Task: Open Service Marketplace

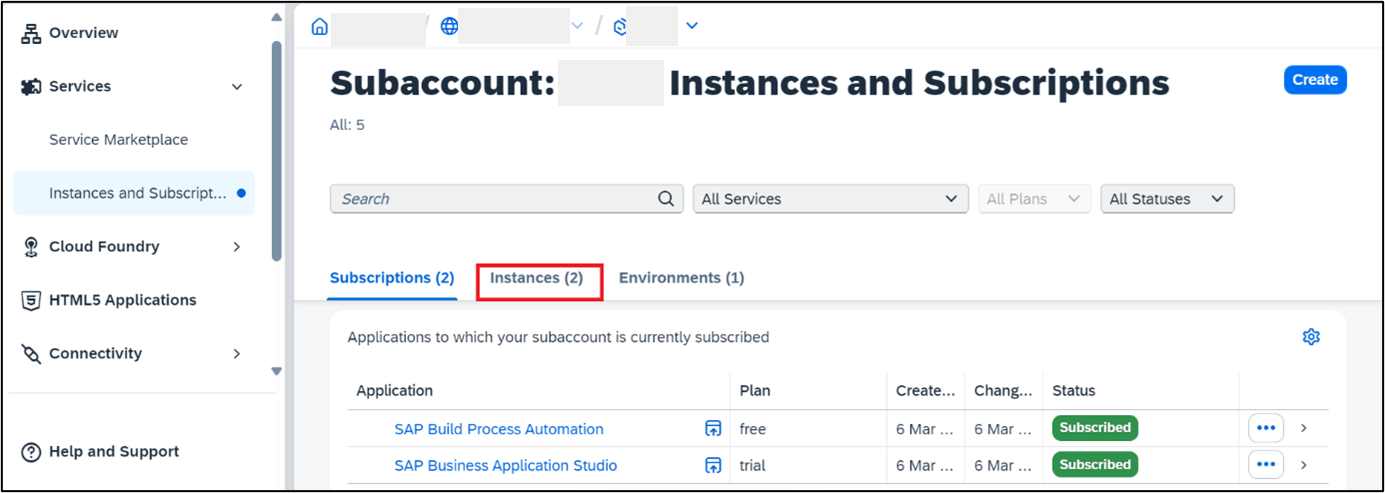Action: tap(118, 140)
